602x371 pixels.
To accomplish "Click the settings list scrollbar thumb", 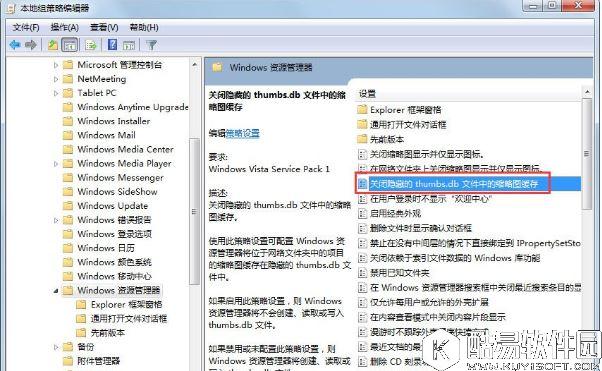I will (x=587, y=154).
